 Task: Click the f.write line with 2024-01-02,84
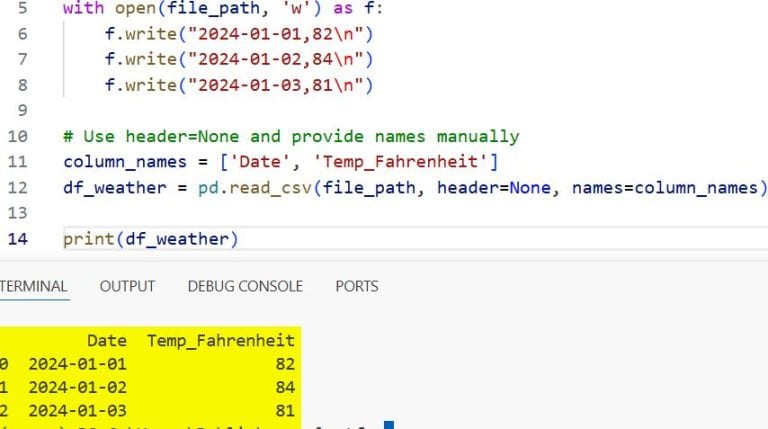239,59
